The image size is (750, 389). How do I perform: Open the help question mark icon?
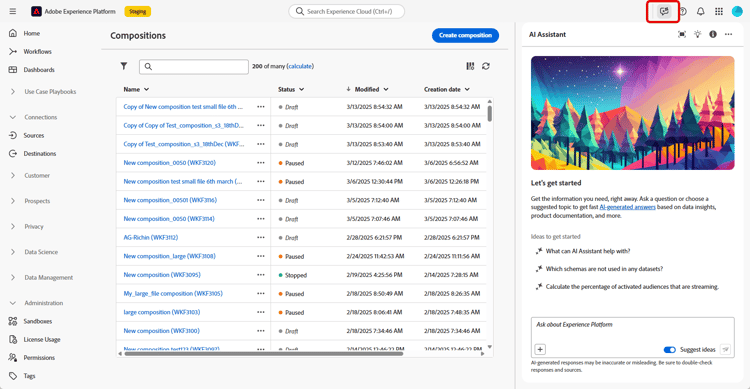pos(683,11)
